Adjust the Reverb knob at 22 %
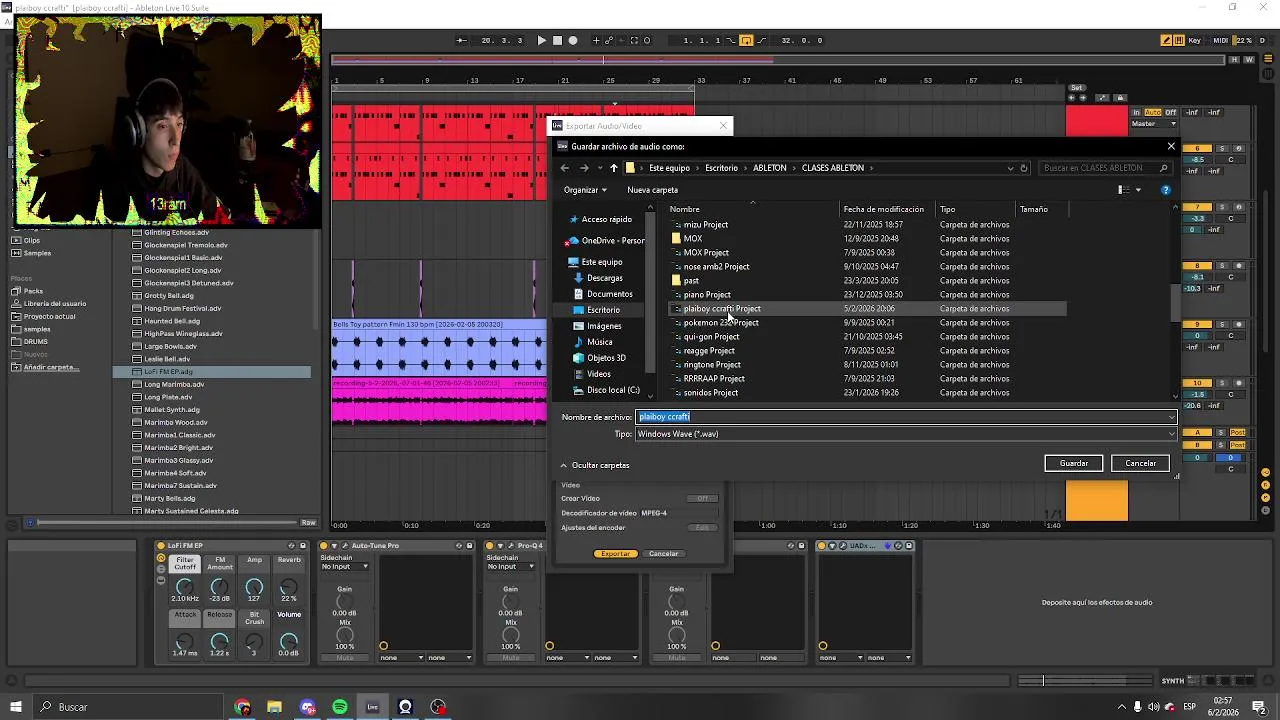The image size is (1280, 720). [289, 586]
